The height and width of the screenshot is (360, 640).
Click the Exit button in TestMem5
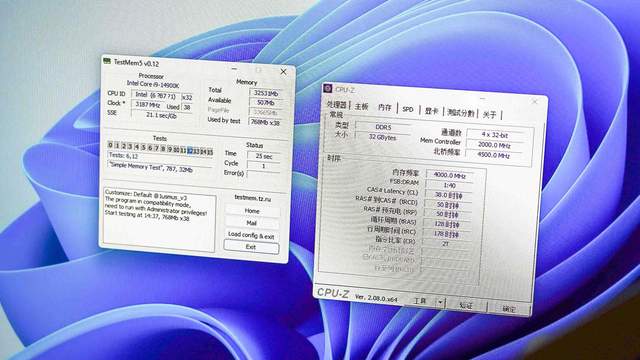tap(251, 247)
